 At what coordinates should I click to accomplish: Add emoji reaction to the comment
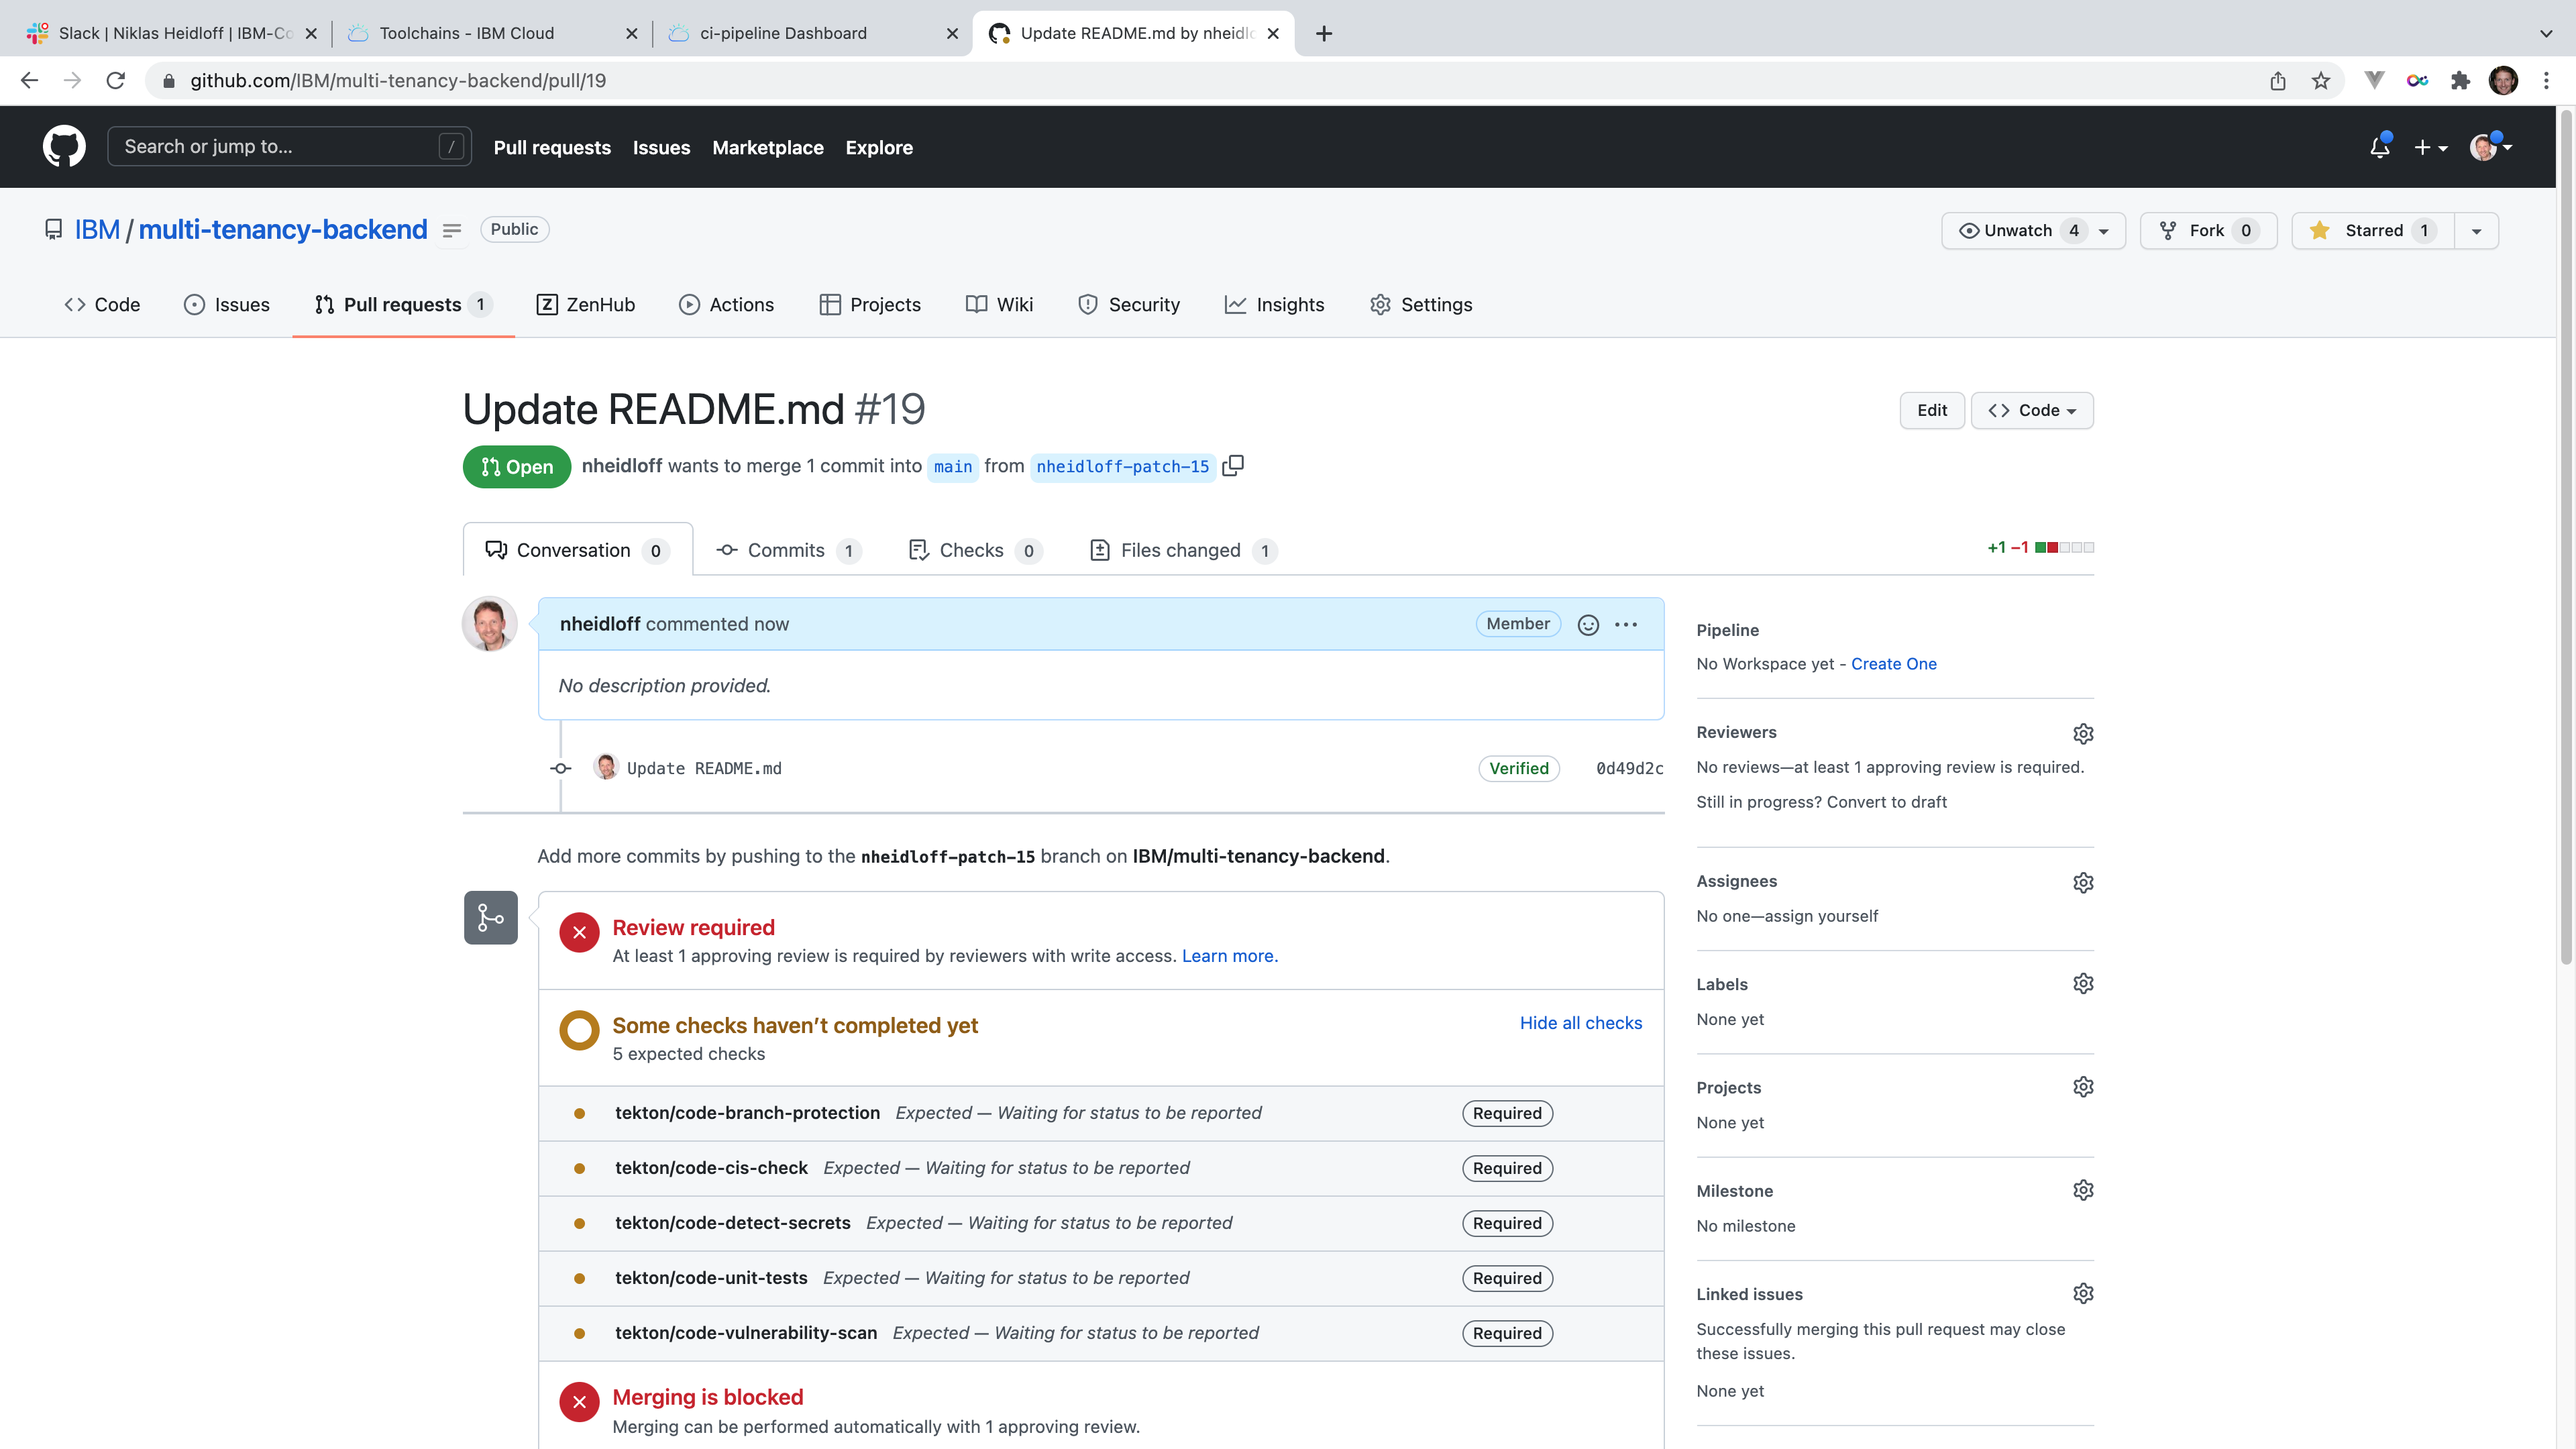pyautogui.click(x=1588, y=624)
